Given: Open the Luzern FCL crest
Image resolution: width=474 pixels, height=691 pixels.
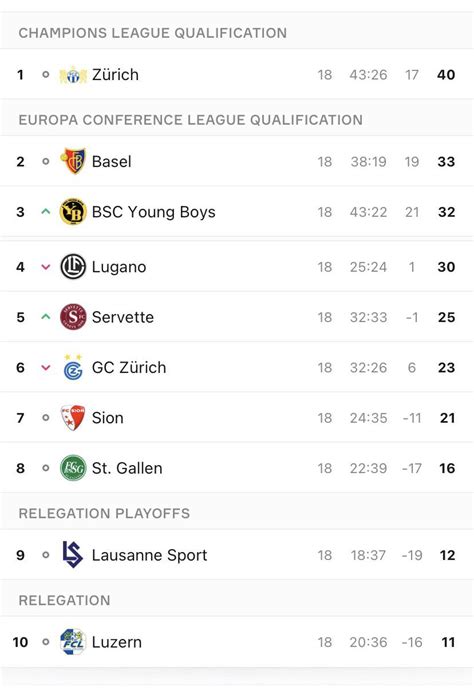Looking at the screenshot, I should point(73,642).
